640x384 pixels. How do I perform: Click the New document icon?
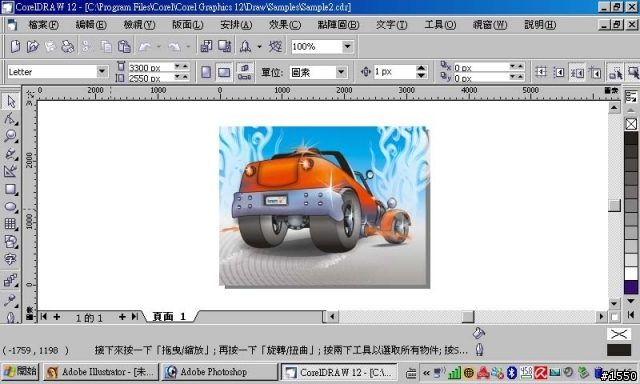coord(15,47)
